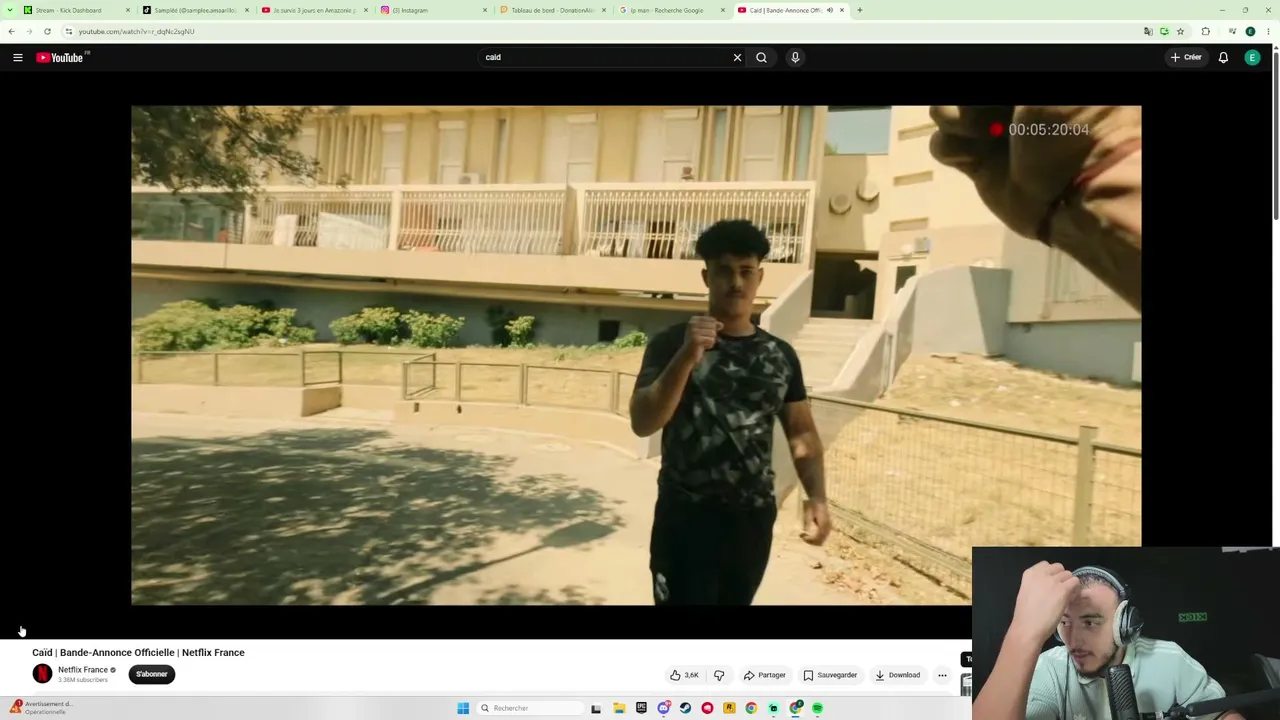Open Steam from the taskbar
1280x720 pixels.
click(x=685, y=708)
